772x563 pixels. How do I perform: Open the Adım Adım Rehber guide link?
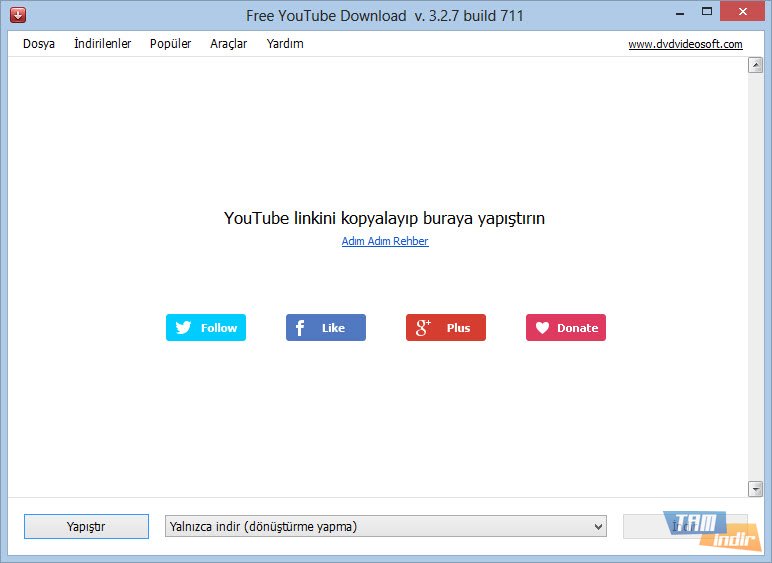[385, 241]
